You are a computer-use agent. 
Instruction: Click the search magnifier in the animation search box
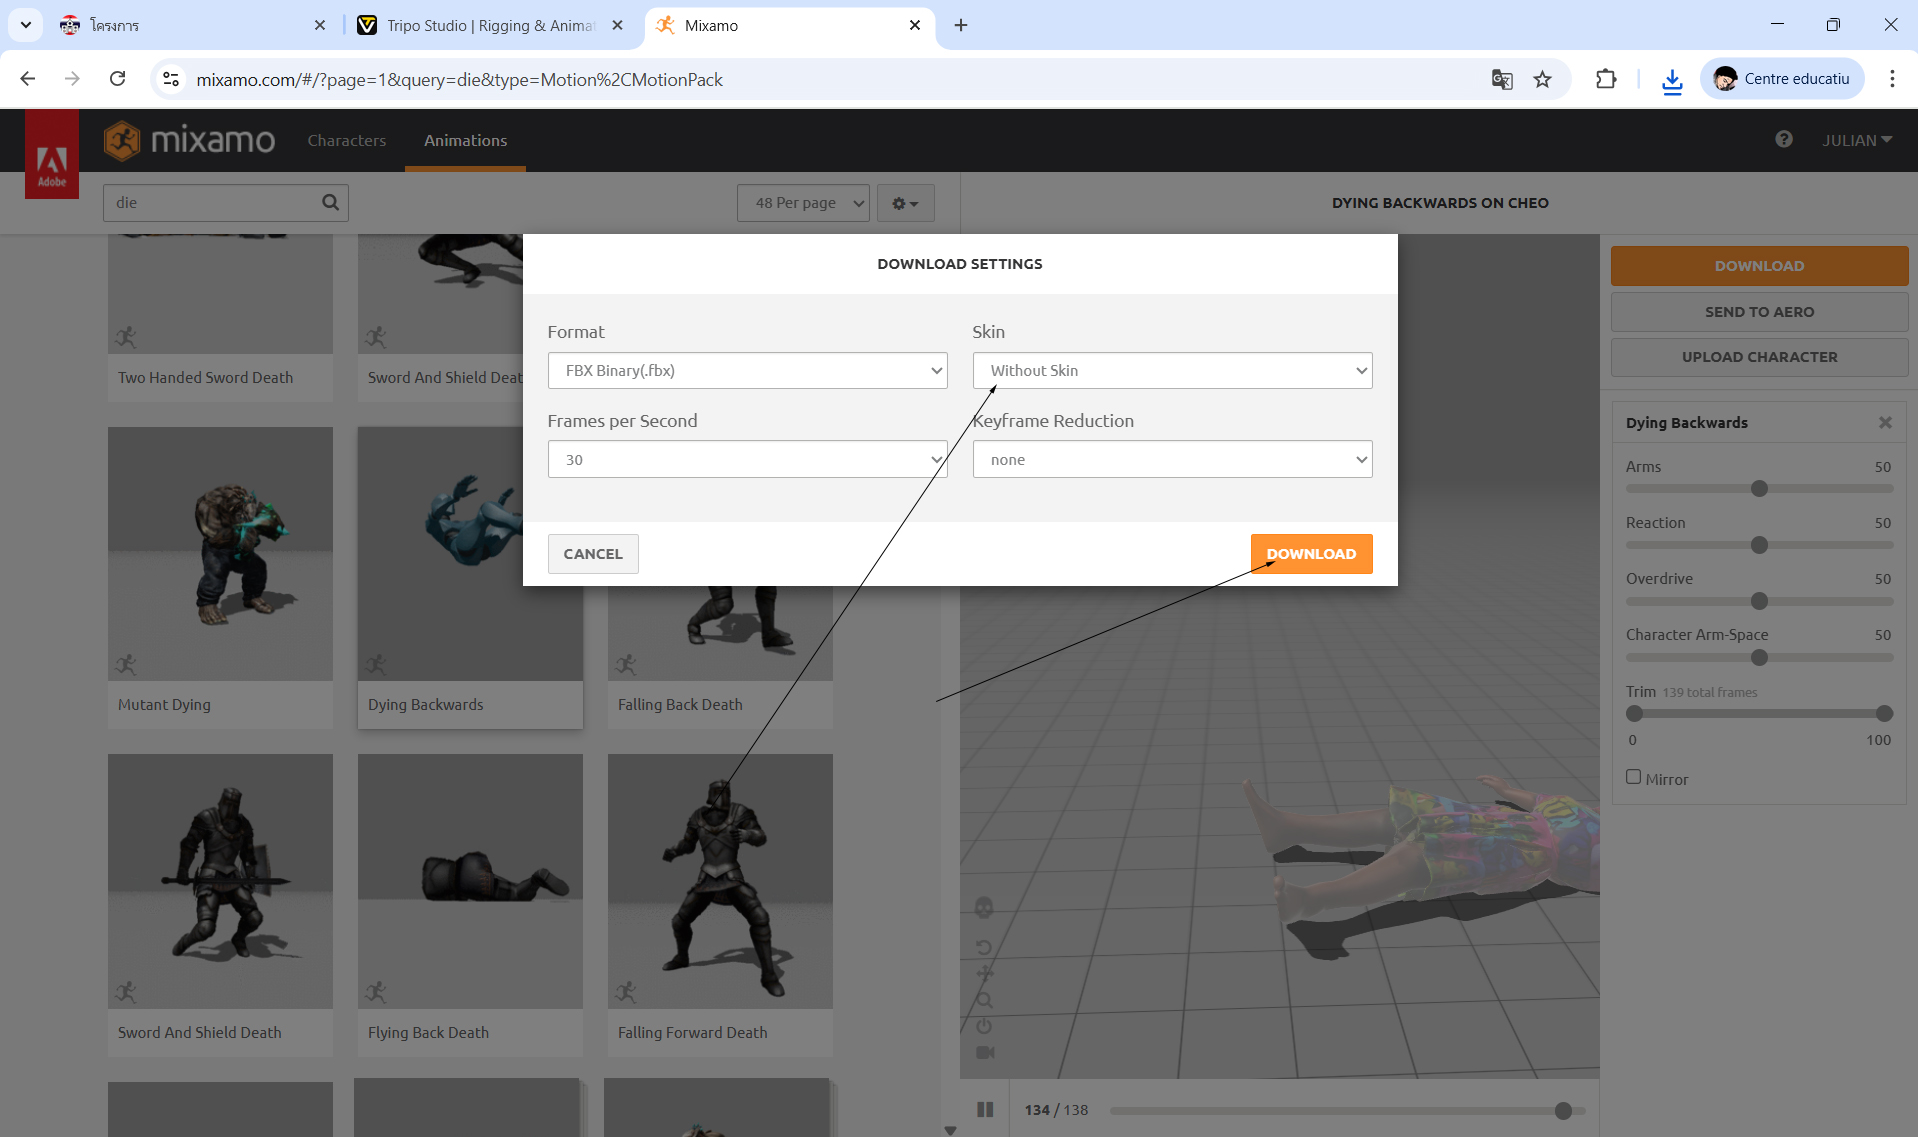(x=330, y=203)
